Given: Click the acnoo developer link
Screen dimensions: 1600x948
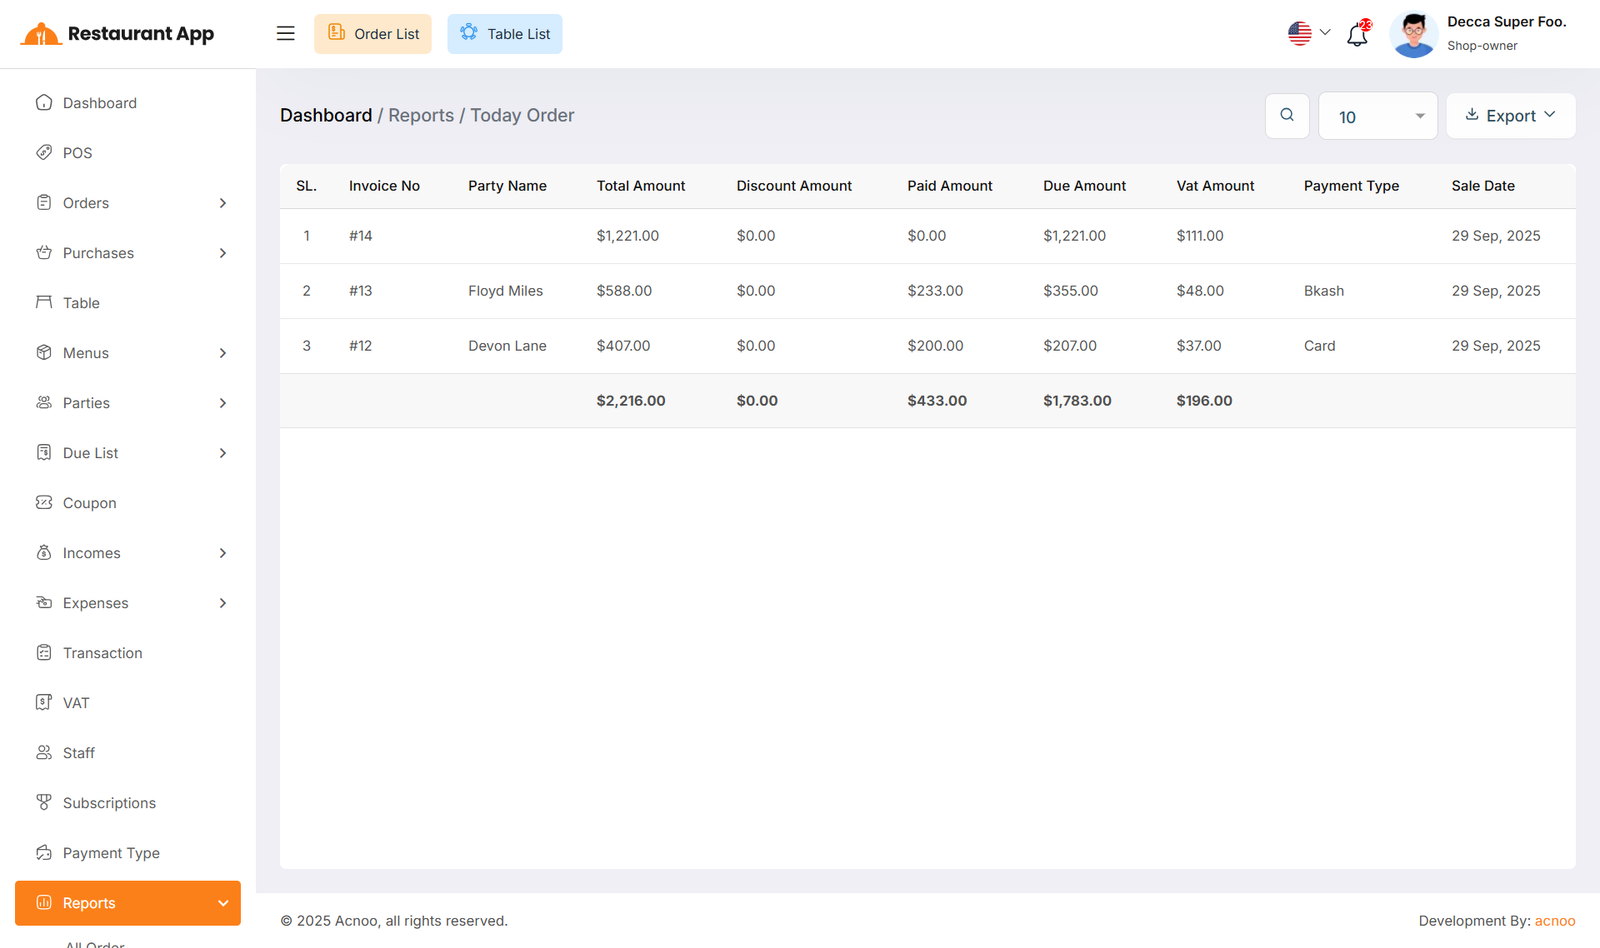Looking at the screenshot, I should (1555, 921).
